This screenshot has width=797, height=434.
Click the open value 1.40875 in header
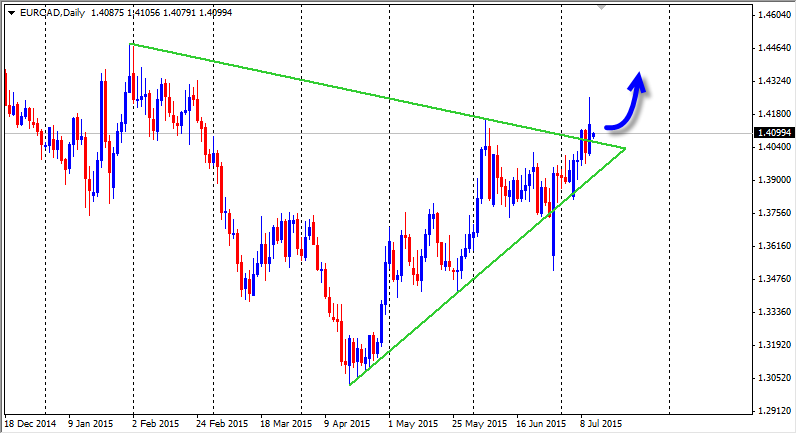(107, 13)
